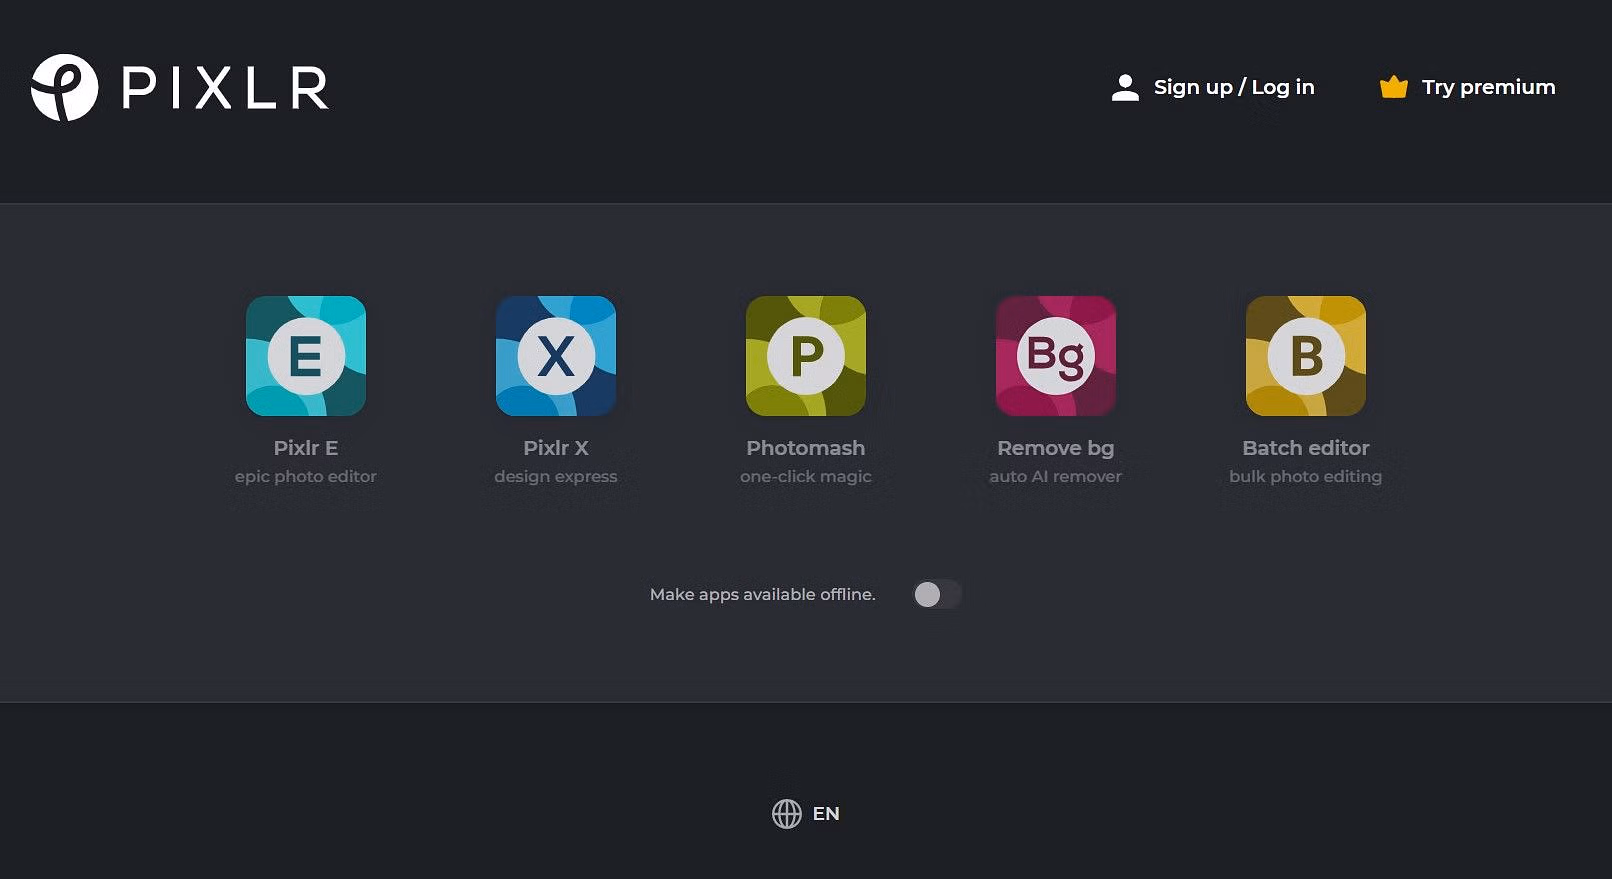This screenshot has height=879, width=1612.
Task: Open Pixlr X using the blue X icon
Action: coord(556,356)
